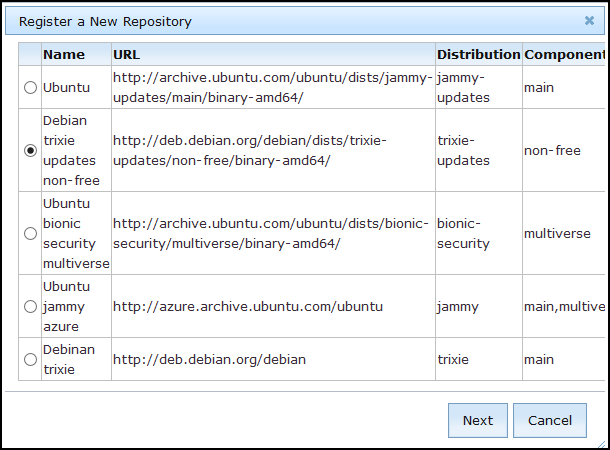The height and width of the screenshot is (450, 610).
Task: Click the Debinan trixie name cell
Action: pyautogui.click(x=76, y=359)
